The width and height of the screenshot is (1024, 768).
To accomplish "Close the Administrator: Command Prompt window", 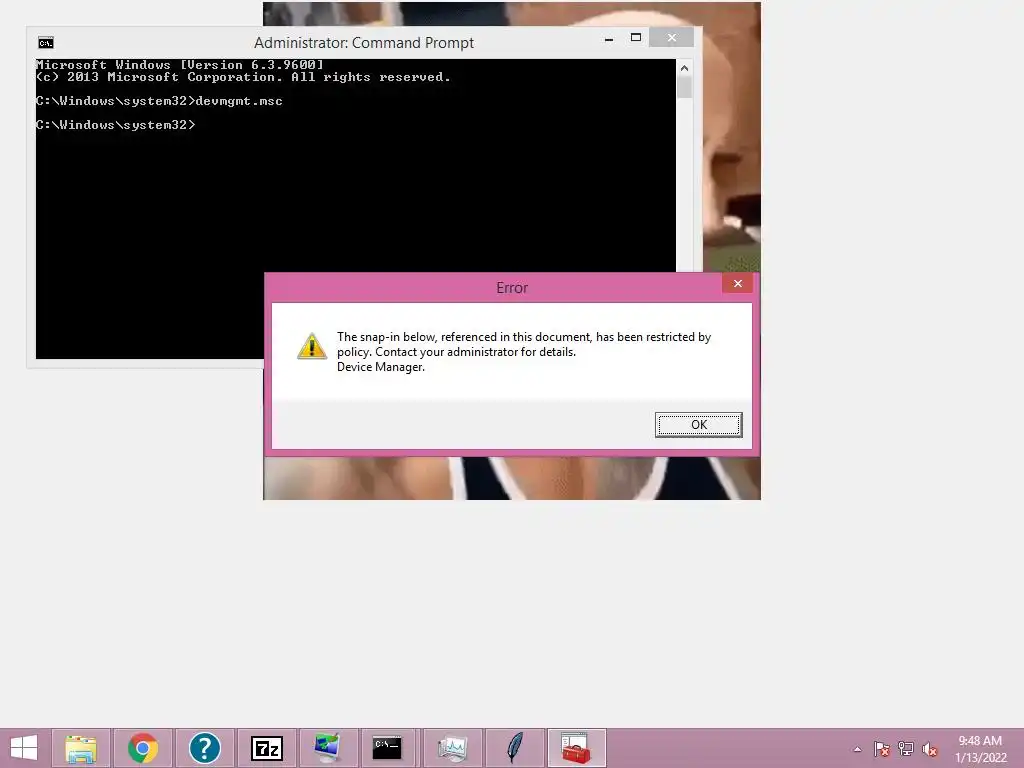I will click(671, 38).
